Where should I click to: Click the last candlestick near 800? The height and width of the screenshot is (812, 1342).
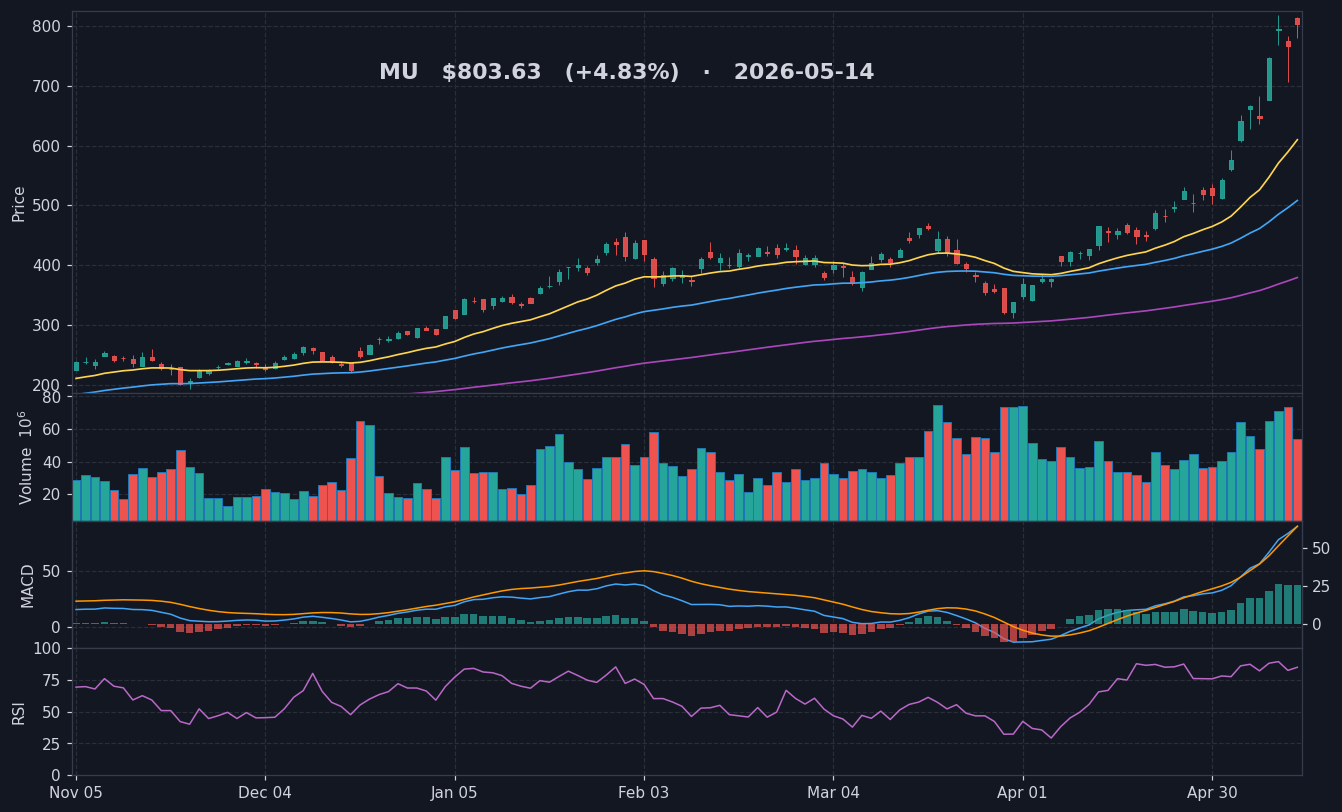point(1297,22)
